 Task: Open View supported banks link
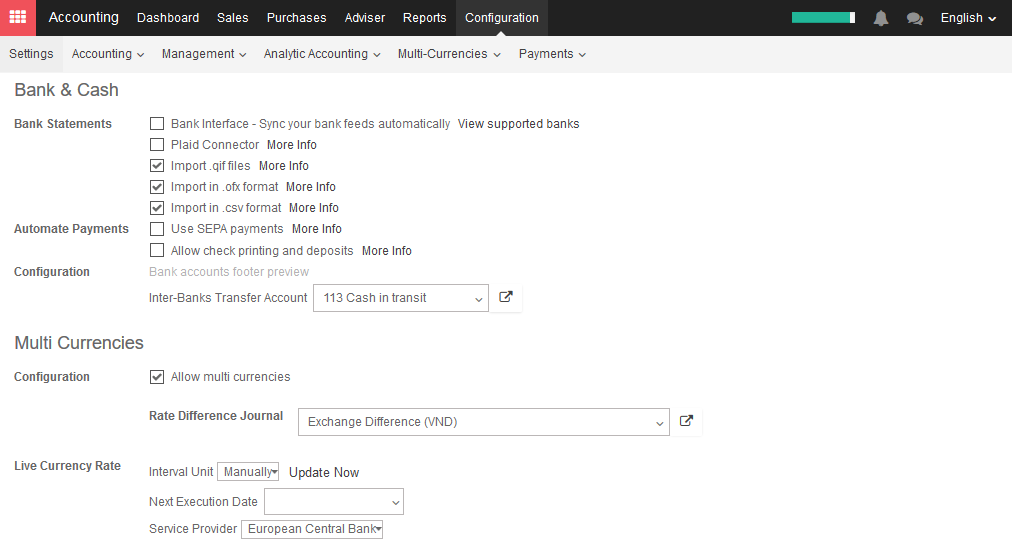518,123
